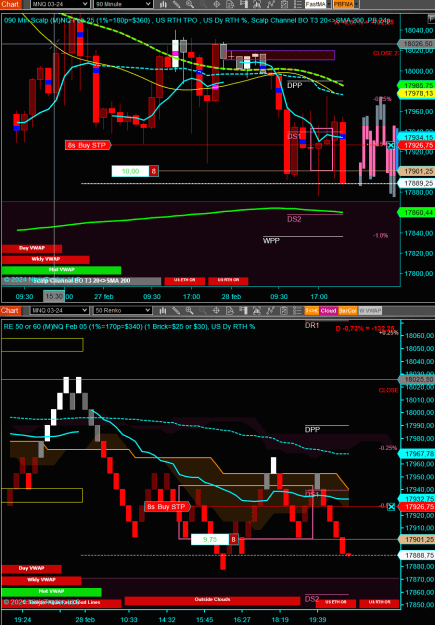Viewport: 435px width, 625px height.
Task: Toggle the Cloud button in bottom toolbar
Action: [x=328, y=310]
